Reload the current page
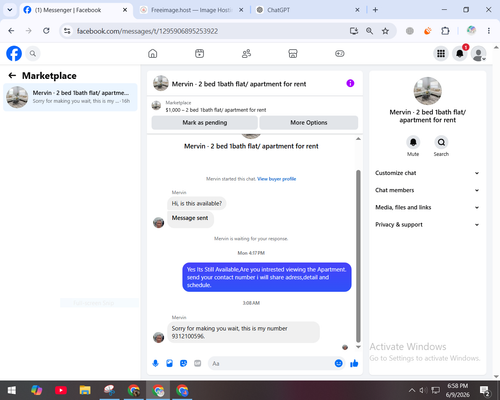 [46, 31]
